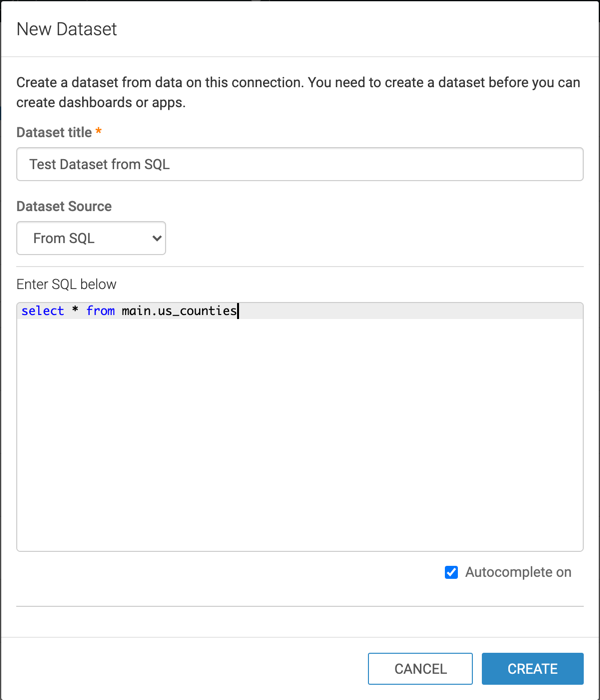The width and height of the screenshot is (600, 700).
Task: Click the 'Autocomplete on' label text
Action: (x=517, y=572)
